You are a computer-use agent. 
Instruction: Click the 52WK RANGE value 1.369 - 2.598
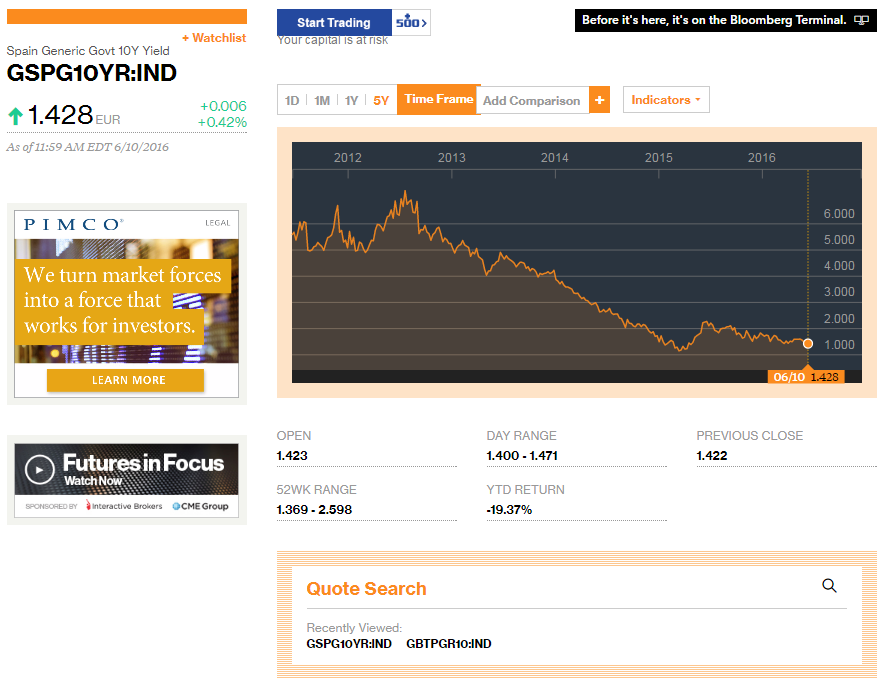(314, 510)
